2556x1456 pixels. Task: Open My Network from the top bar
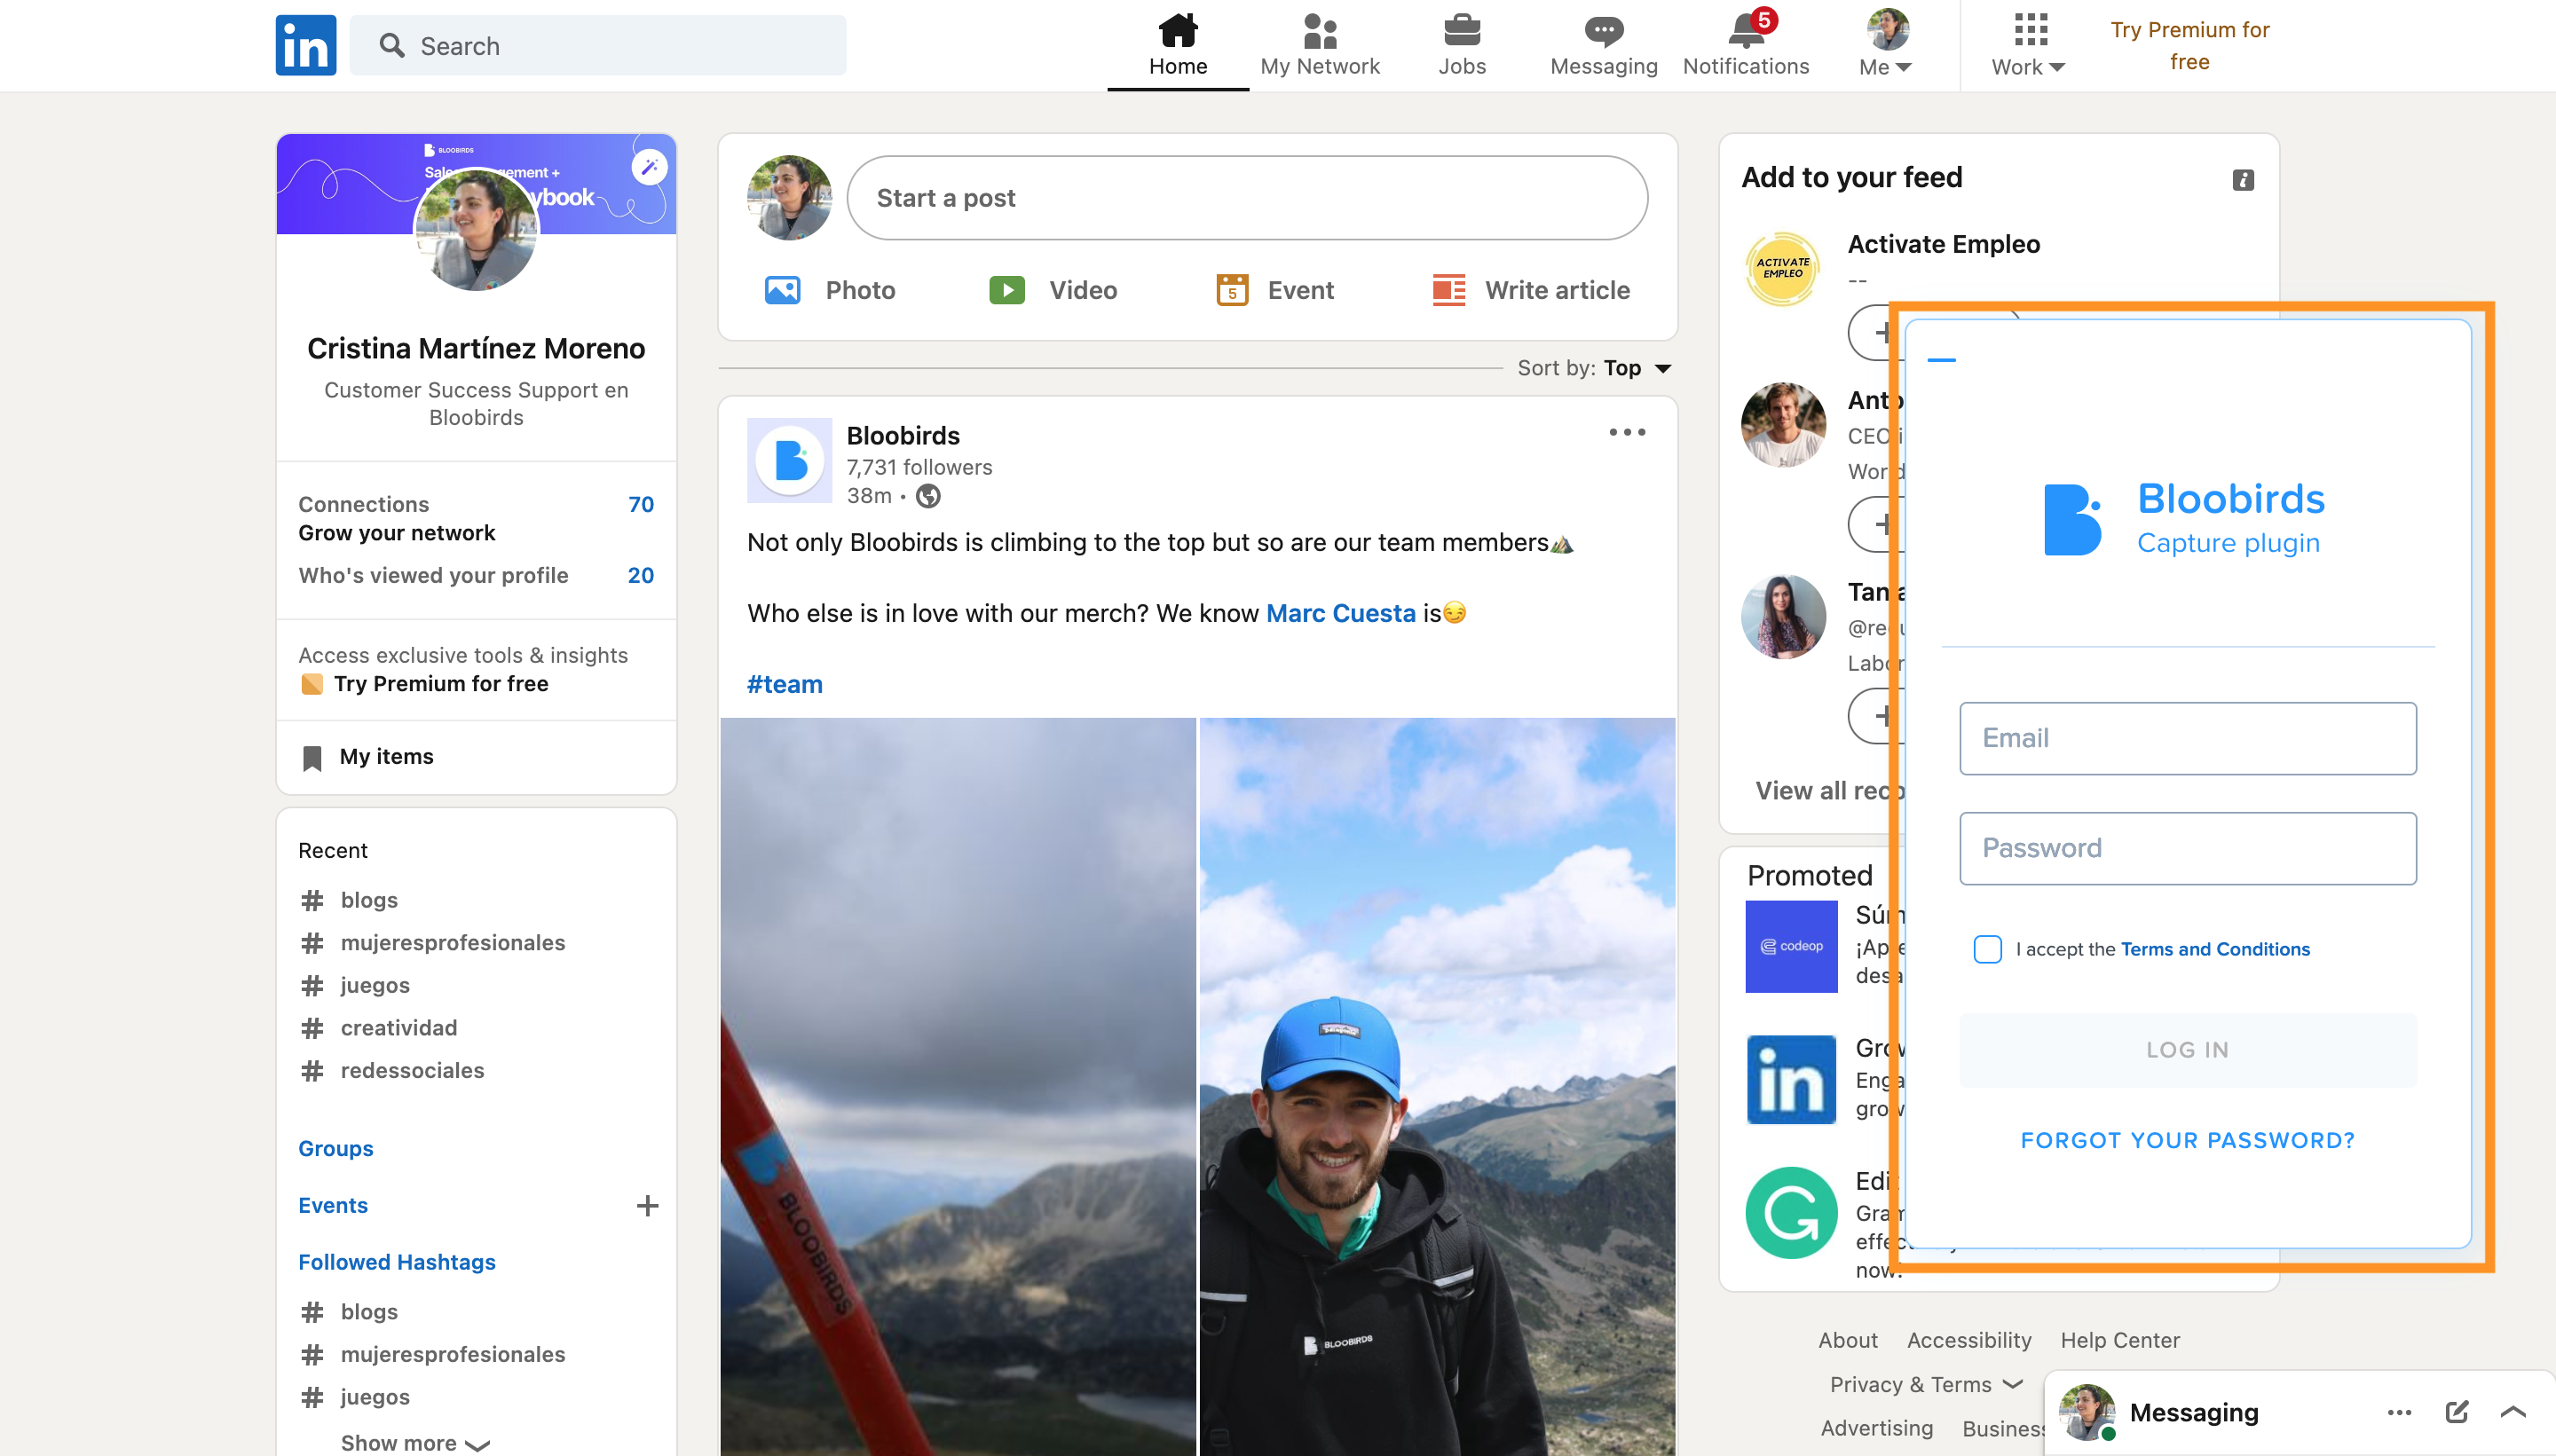[1319, 45]
